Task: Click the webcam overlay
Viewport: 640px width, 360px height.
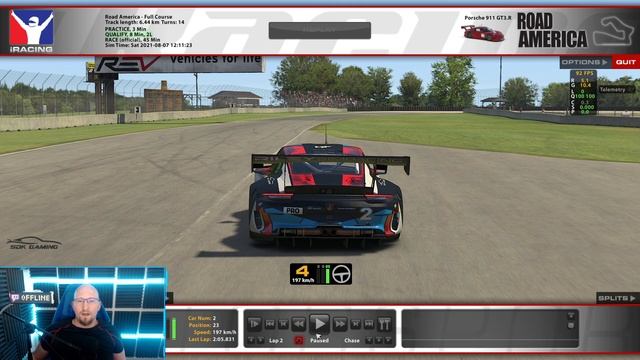Action: [x=83, y=313]
